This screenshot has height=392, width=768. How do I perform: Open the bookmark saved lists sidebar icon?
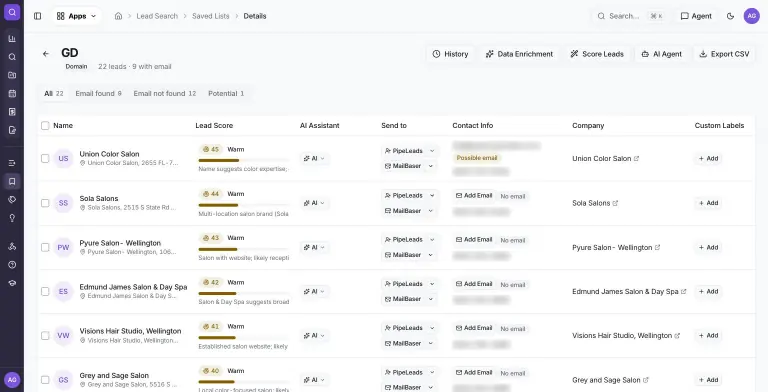pos(12,181)
